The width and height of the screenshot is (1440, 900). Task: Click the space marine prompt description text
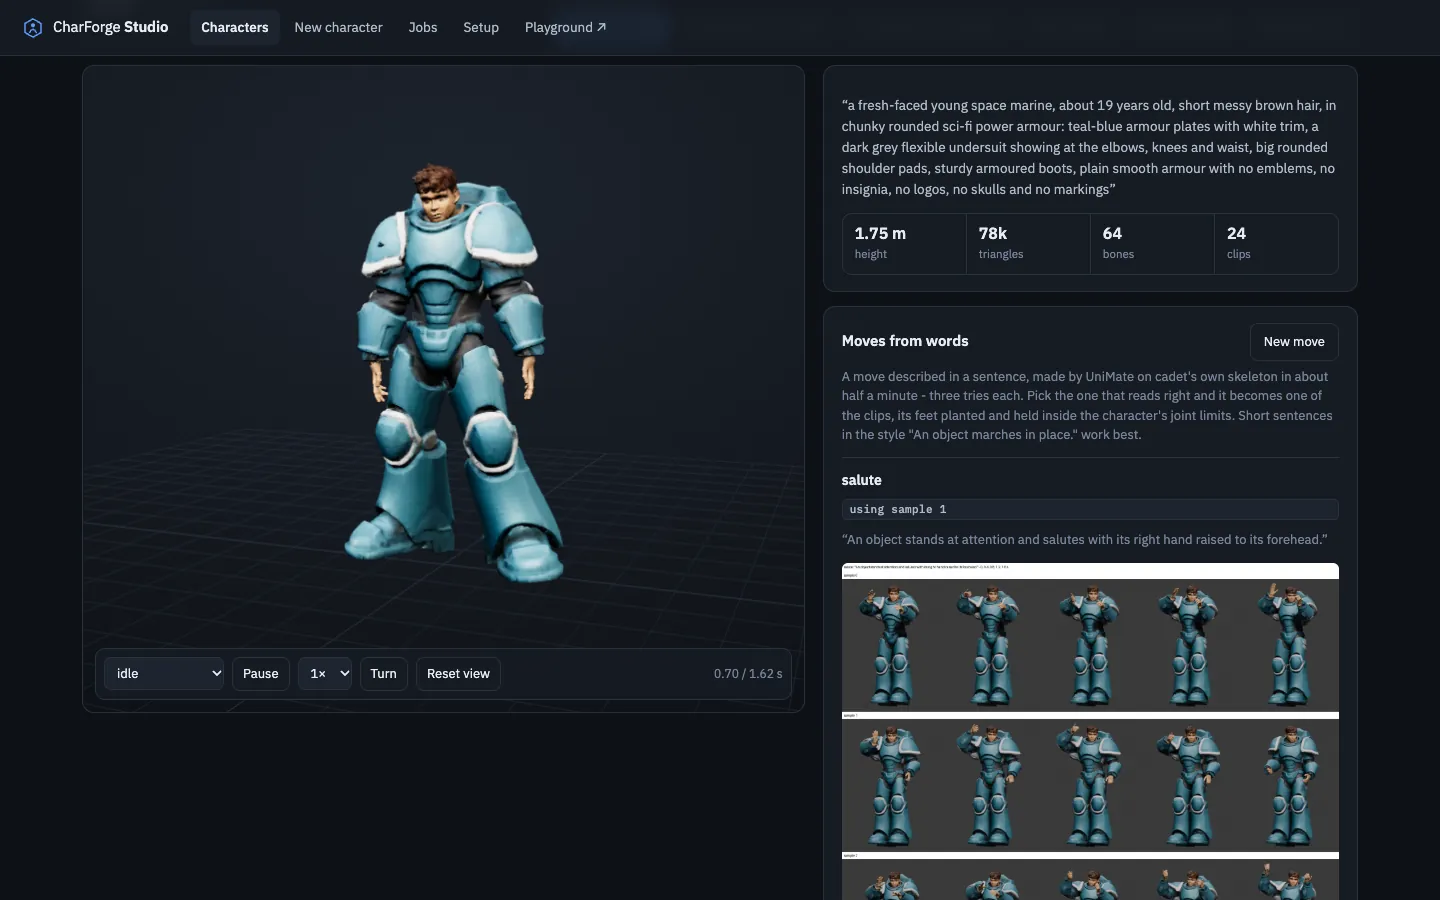1089,147
